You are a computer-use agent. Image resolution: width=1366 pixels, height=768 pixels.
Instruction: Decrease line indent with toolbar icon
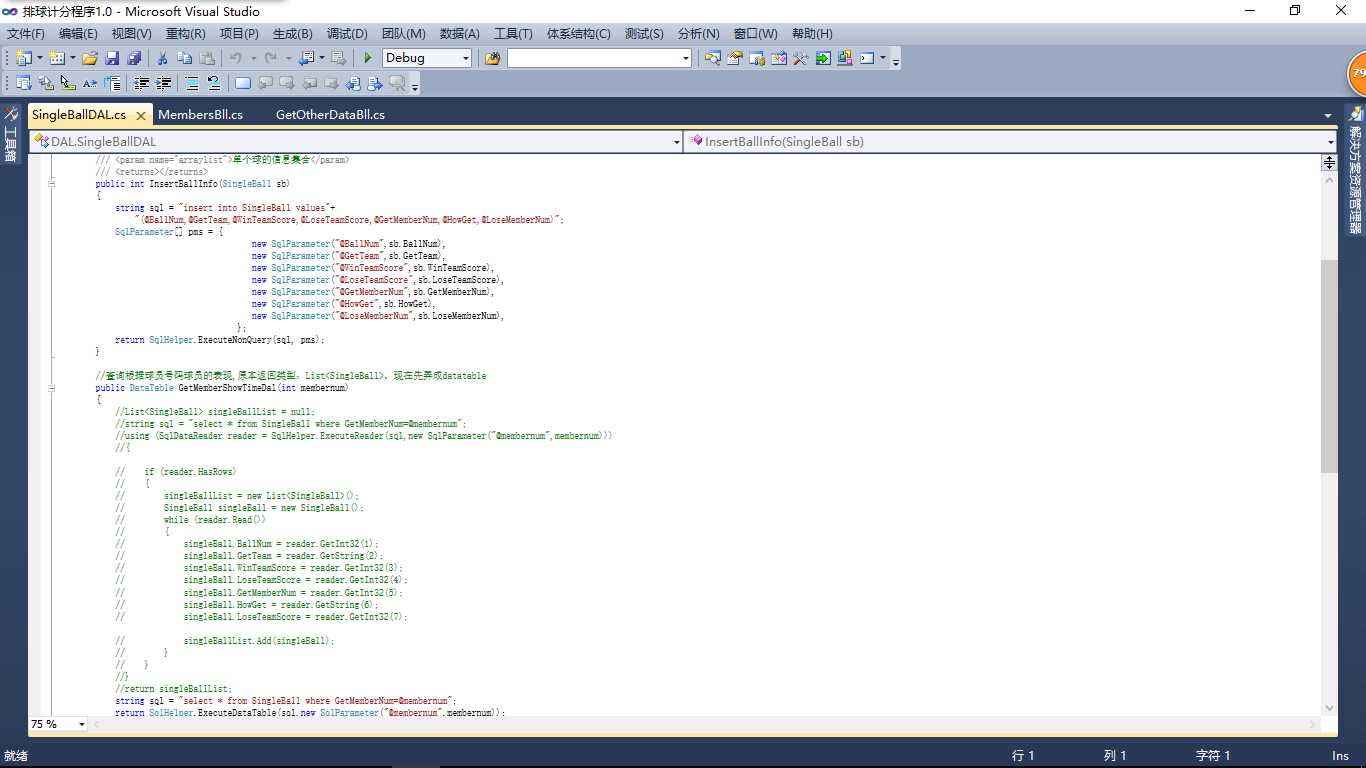click(141, 83)
